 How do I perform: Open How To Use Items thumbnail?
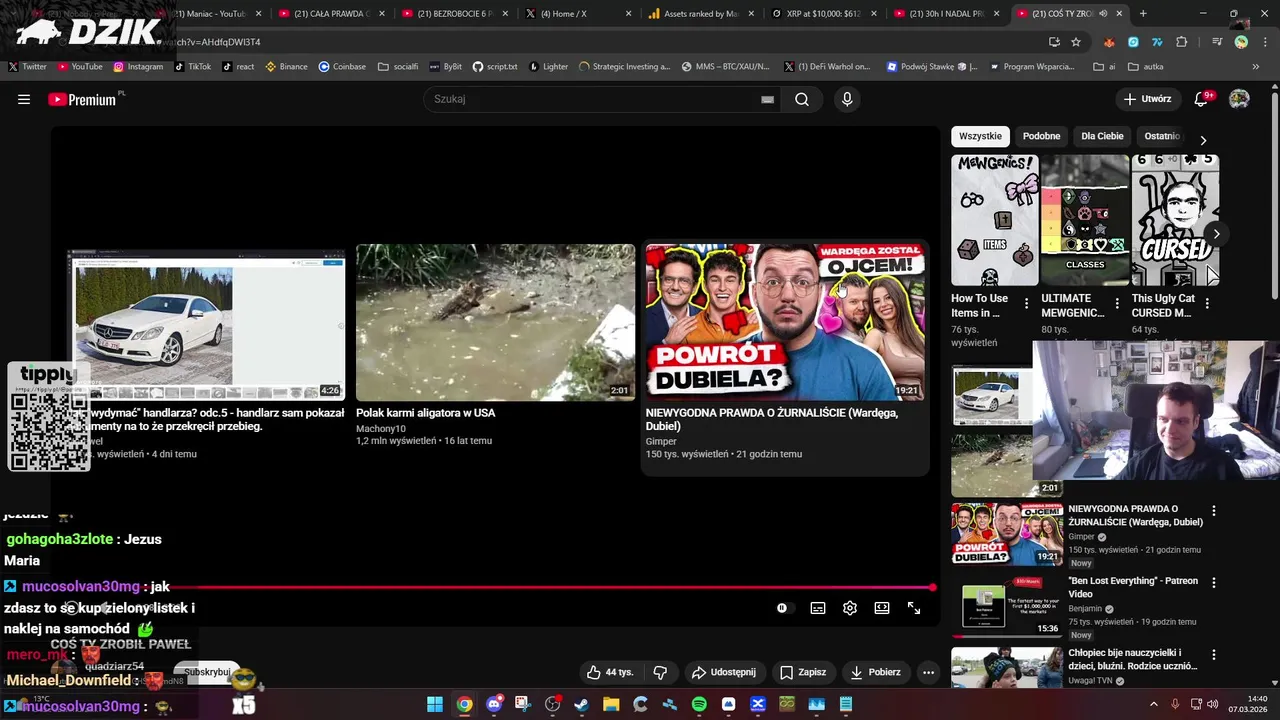tap(995, 220)
